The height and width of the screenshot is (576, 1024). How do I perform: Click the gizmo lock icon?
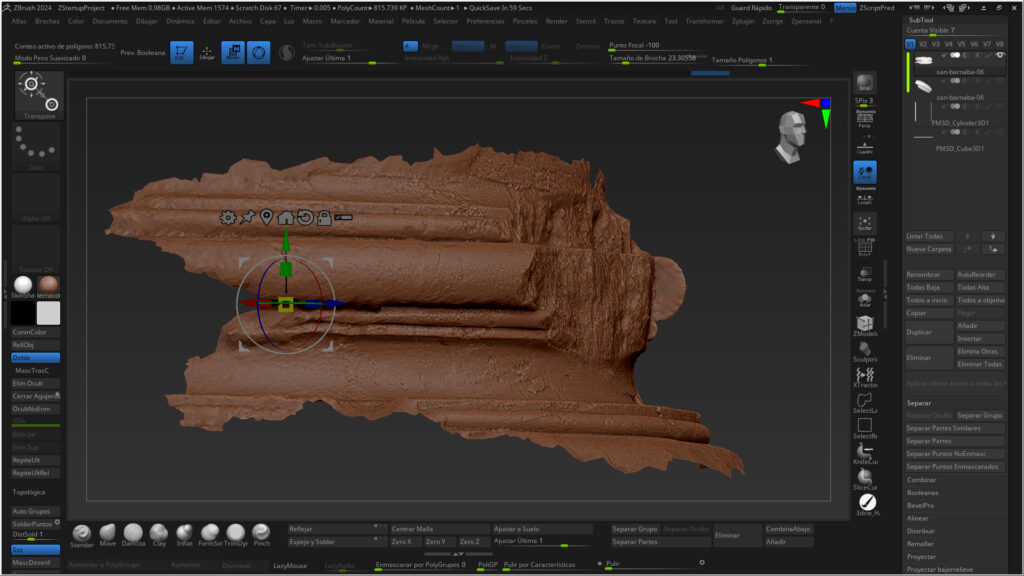pyautogui.click(x=324, y=217)
